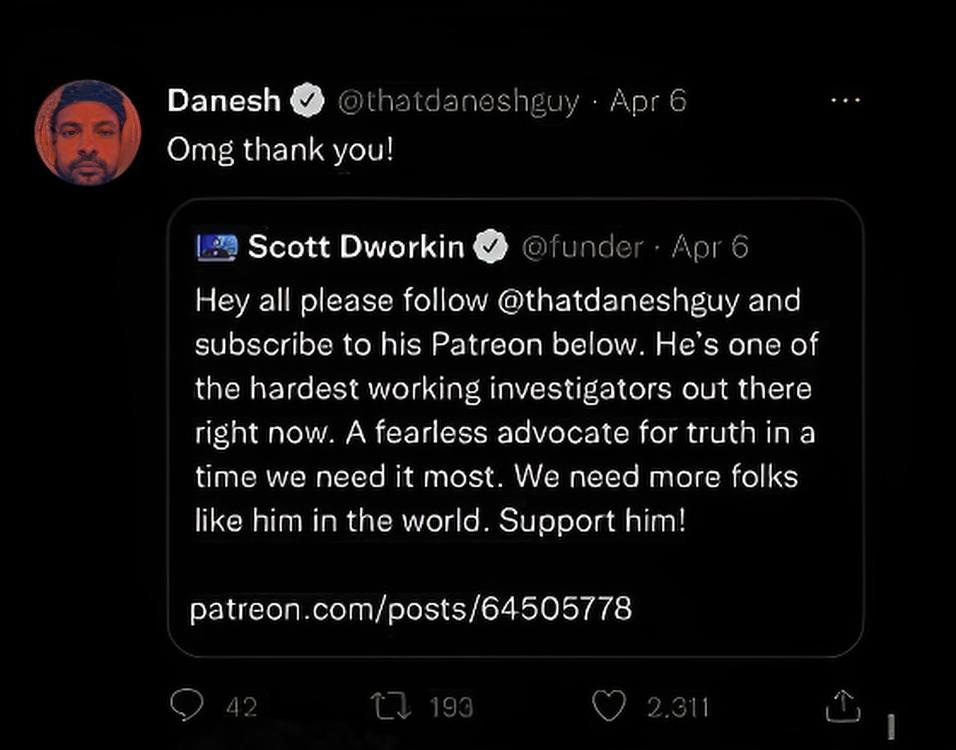Open the reply icon on Danesh's tweet

coord(190,705)
